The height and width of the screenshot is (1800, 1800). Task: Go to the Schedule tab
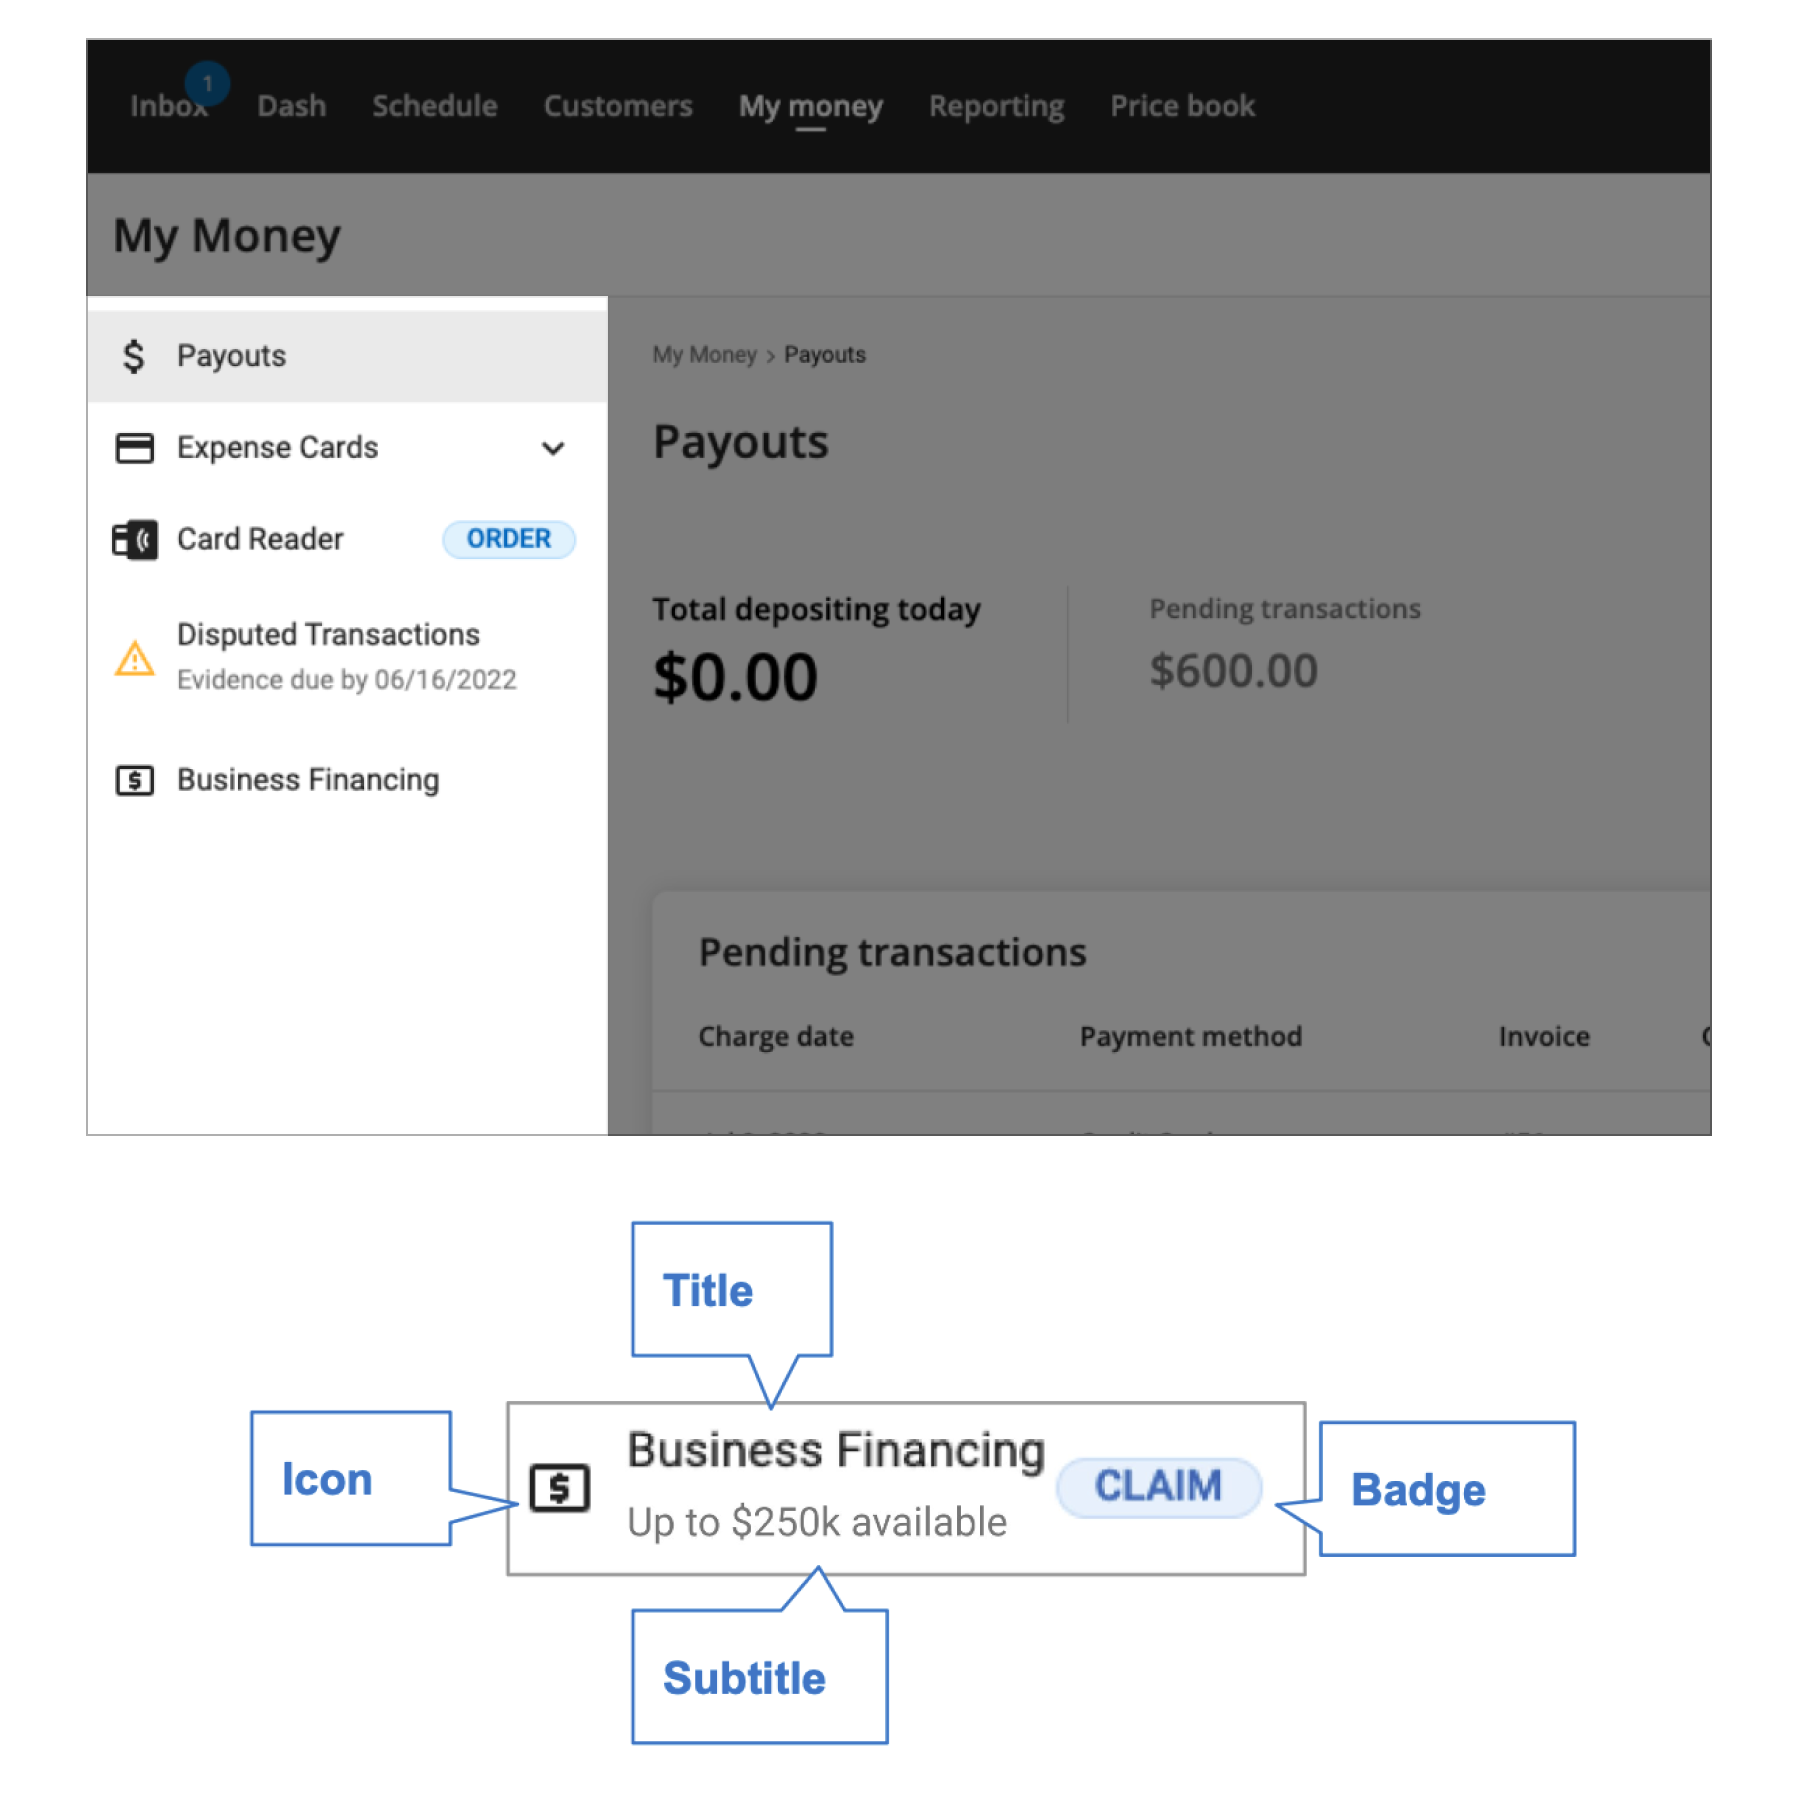click(x=434, y=106)
